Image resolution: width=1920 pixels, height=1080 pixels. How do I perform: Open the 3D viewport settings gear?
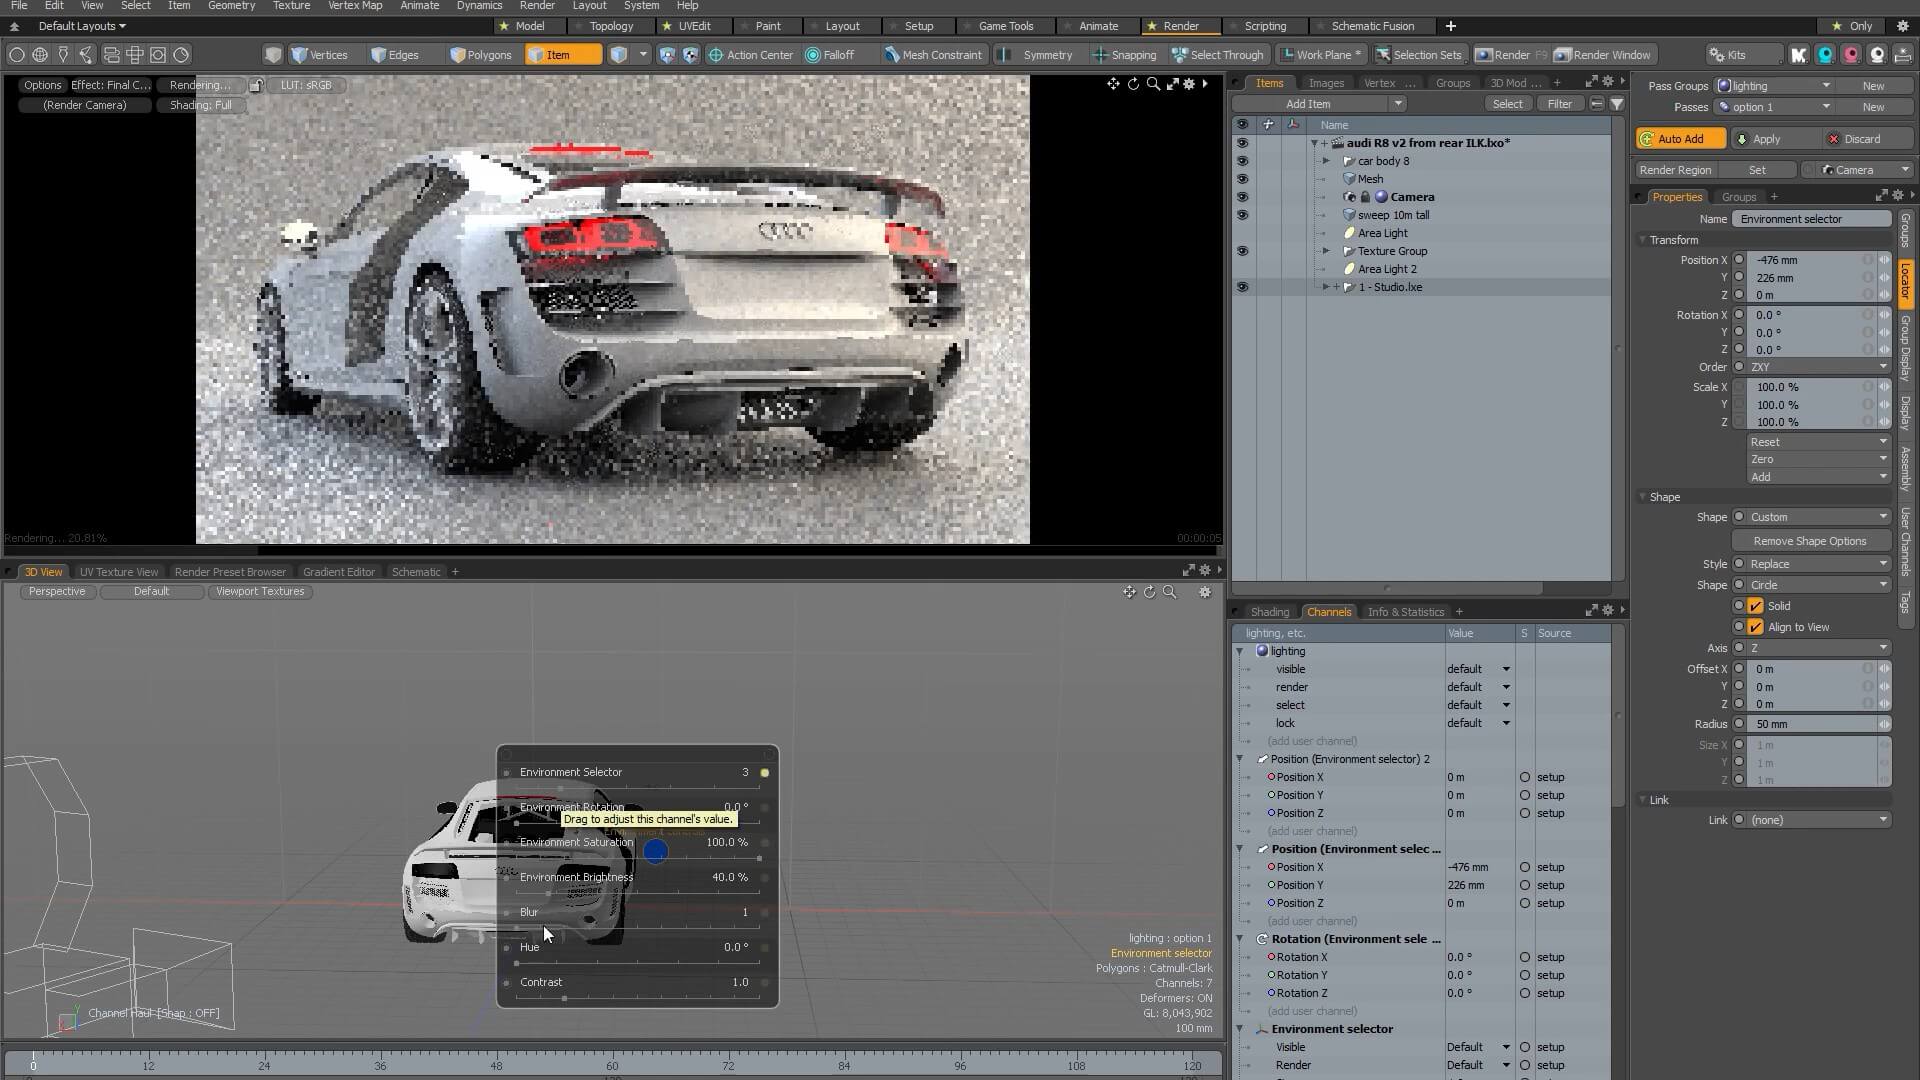point(1205,592)
